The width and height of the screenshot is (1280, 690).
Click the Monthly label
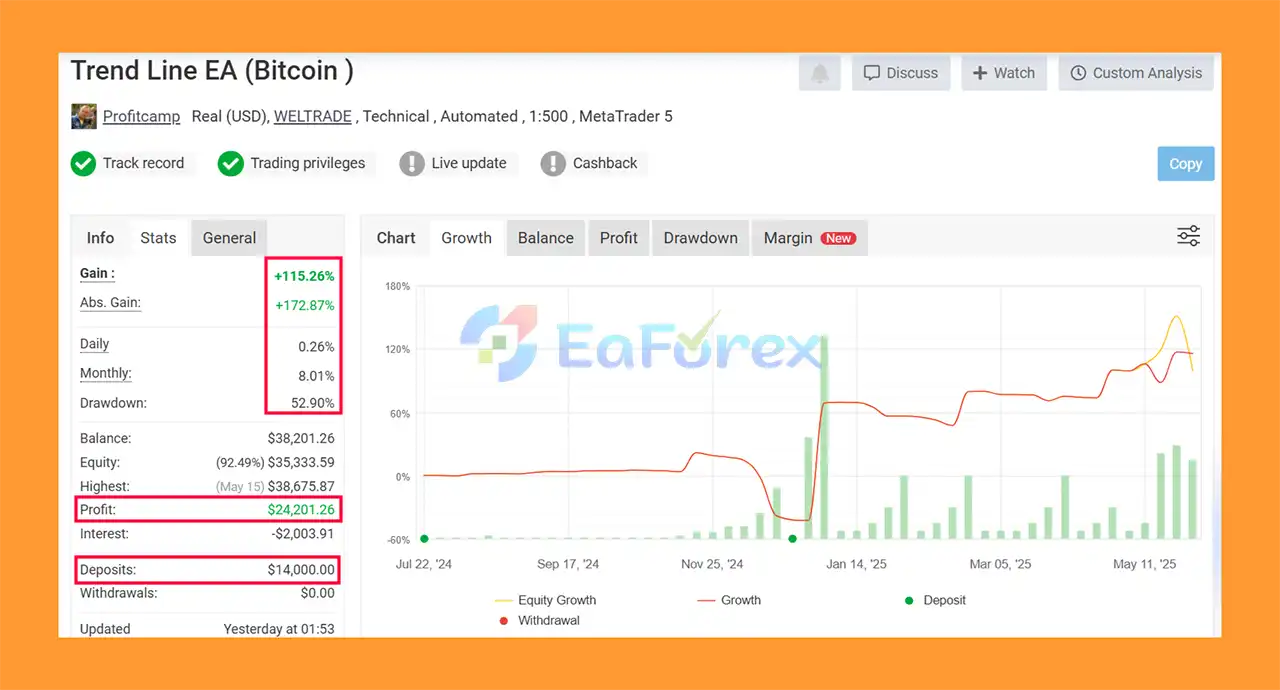tap(105, 373)
